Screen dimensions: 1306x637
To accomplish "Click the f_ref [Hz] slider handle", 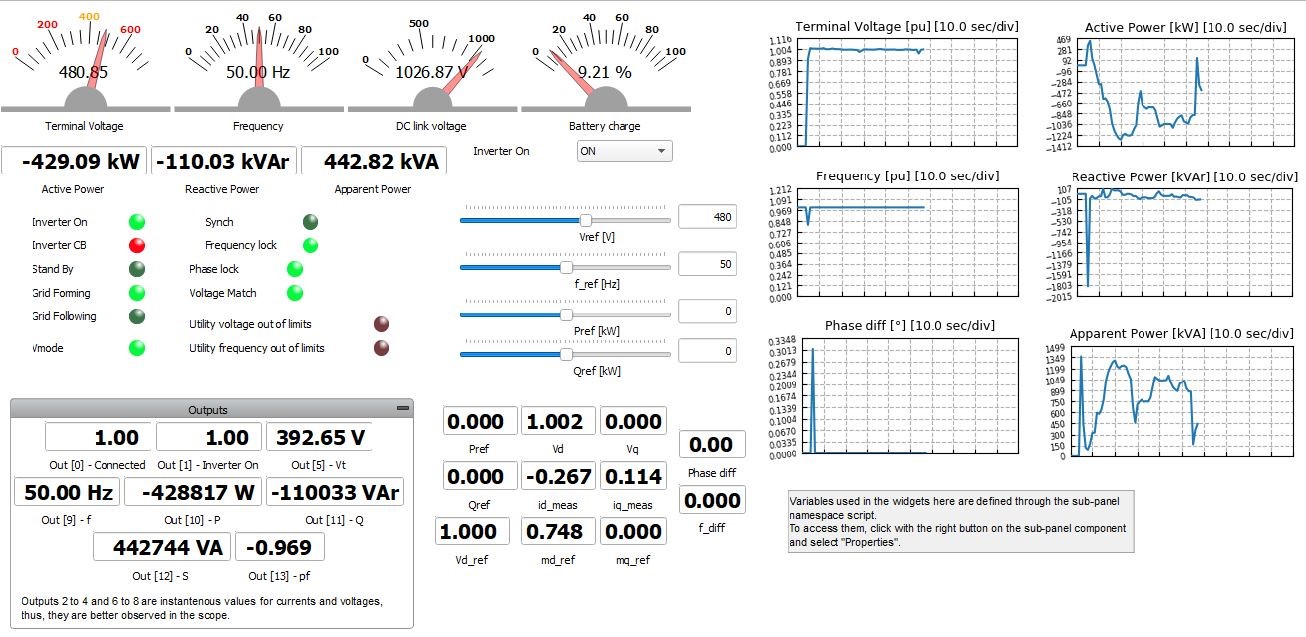I will point(566,267).
